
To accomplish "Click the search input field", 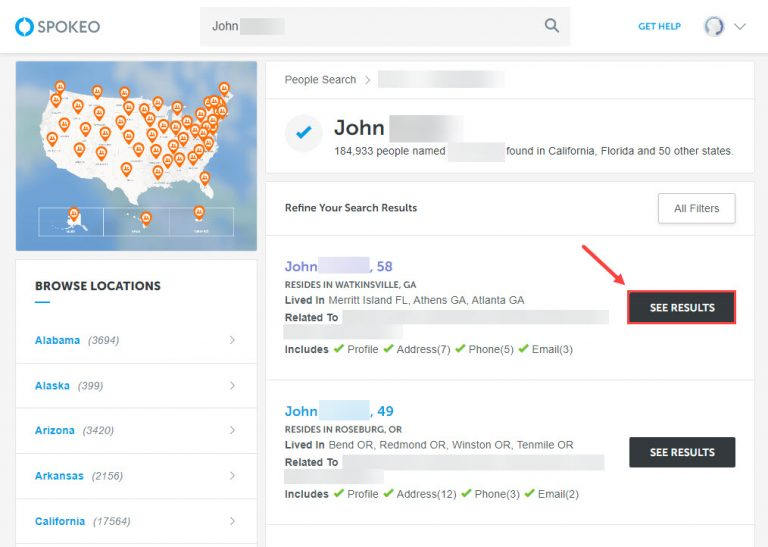I will point(384,26).
